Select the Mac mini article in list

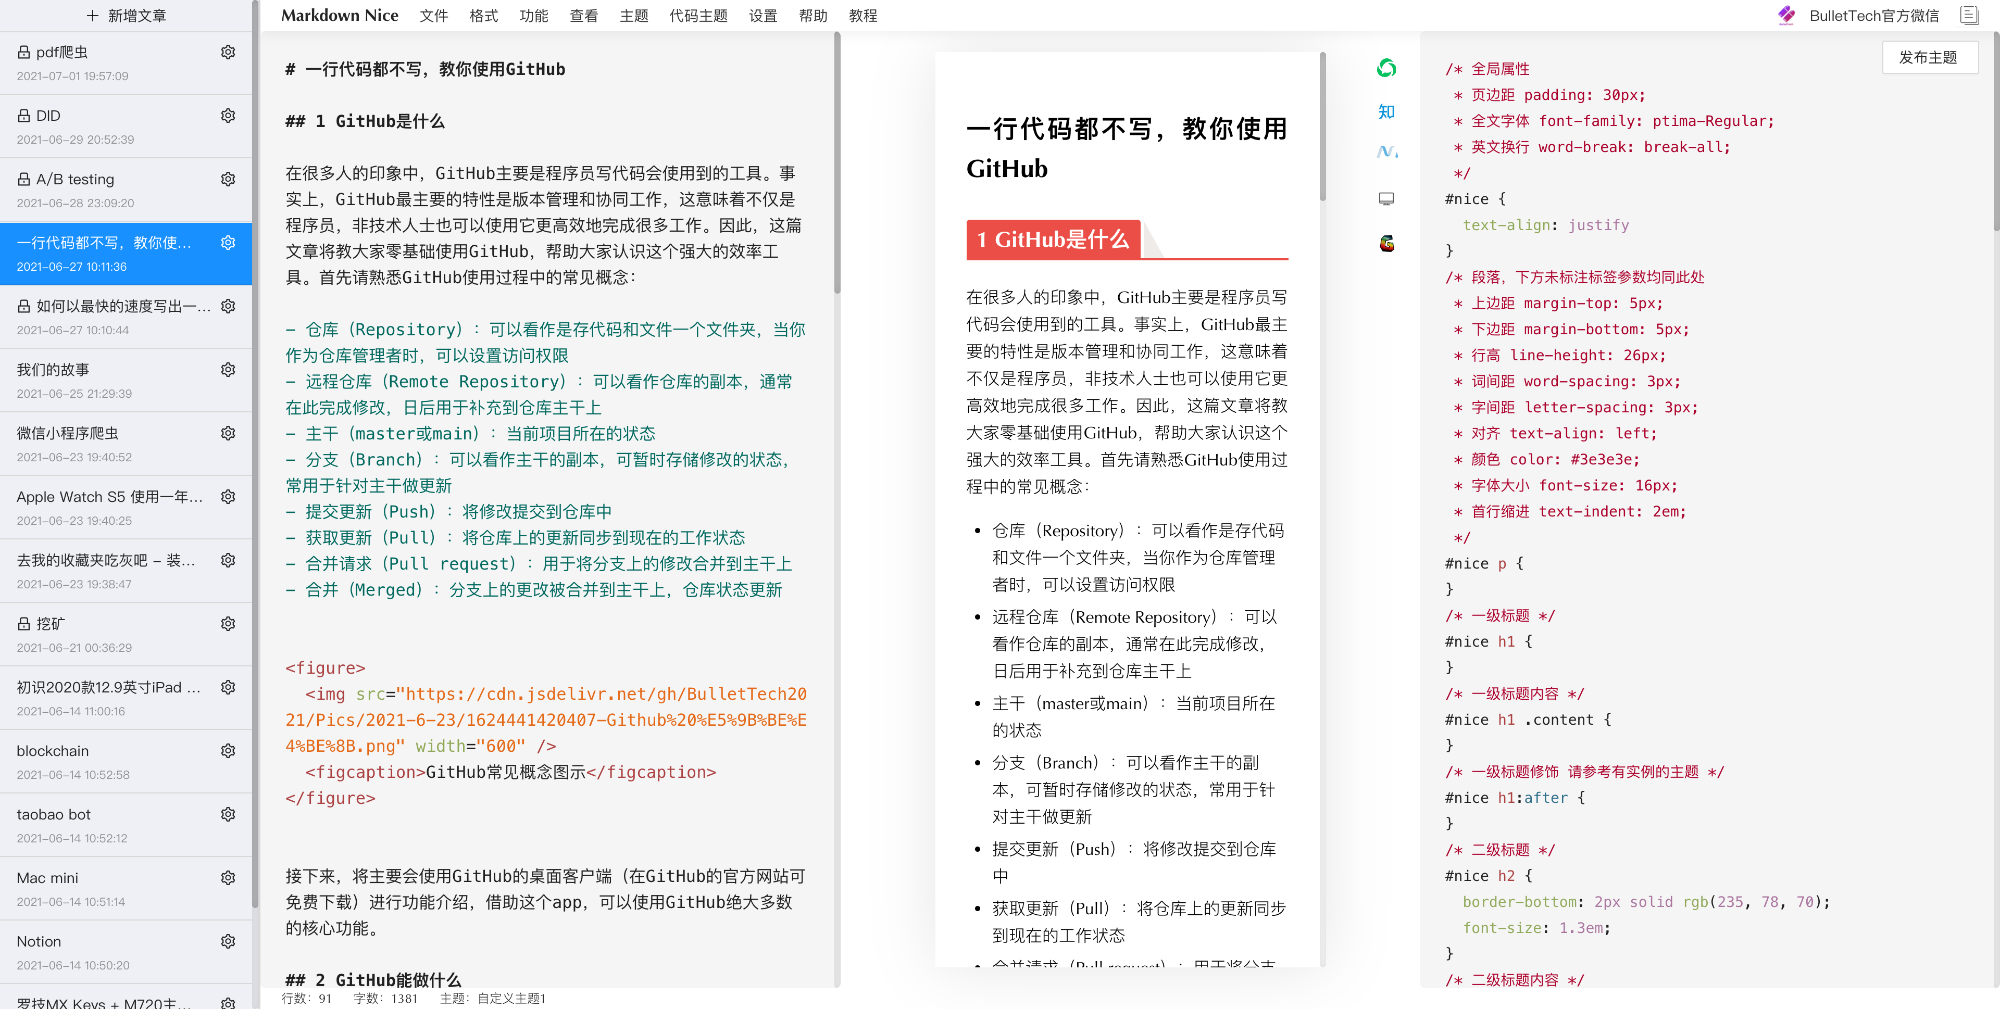coord(126,888)
